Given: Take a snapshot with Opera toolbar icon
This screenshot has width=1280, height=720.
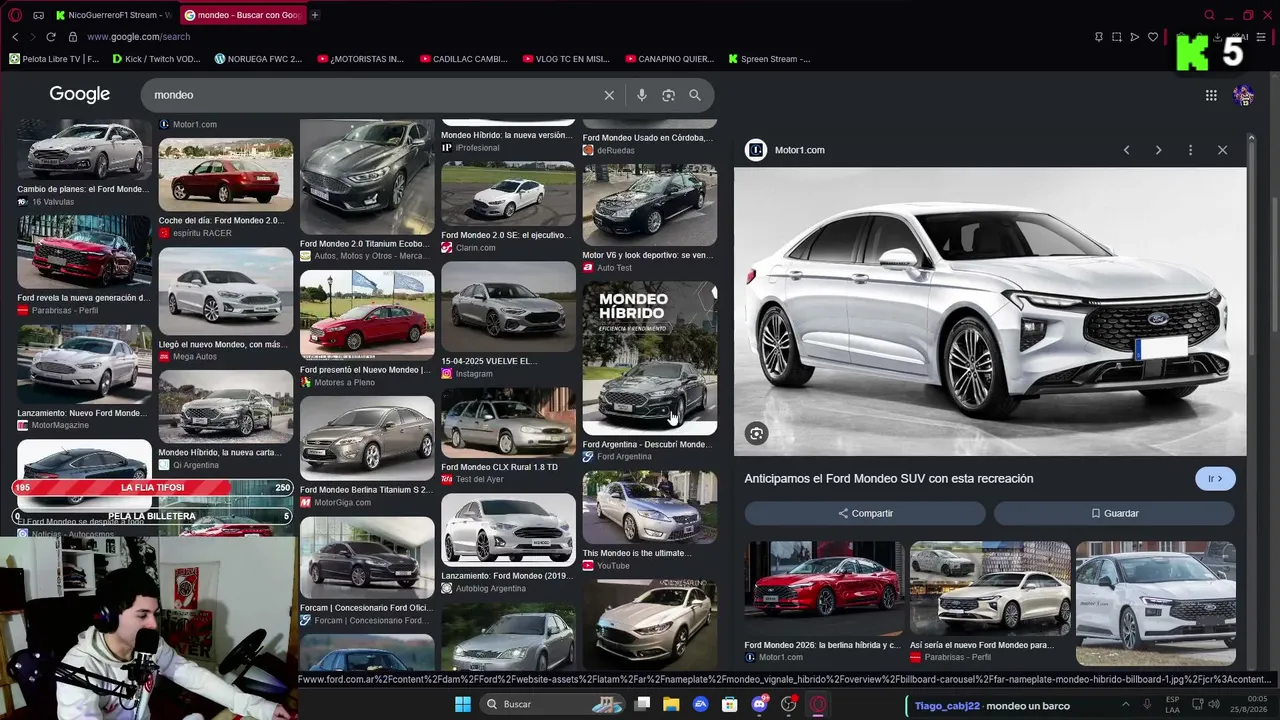Looking at the screenshot, I should pyautogui.click(x=1117, y=37).
